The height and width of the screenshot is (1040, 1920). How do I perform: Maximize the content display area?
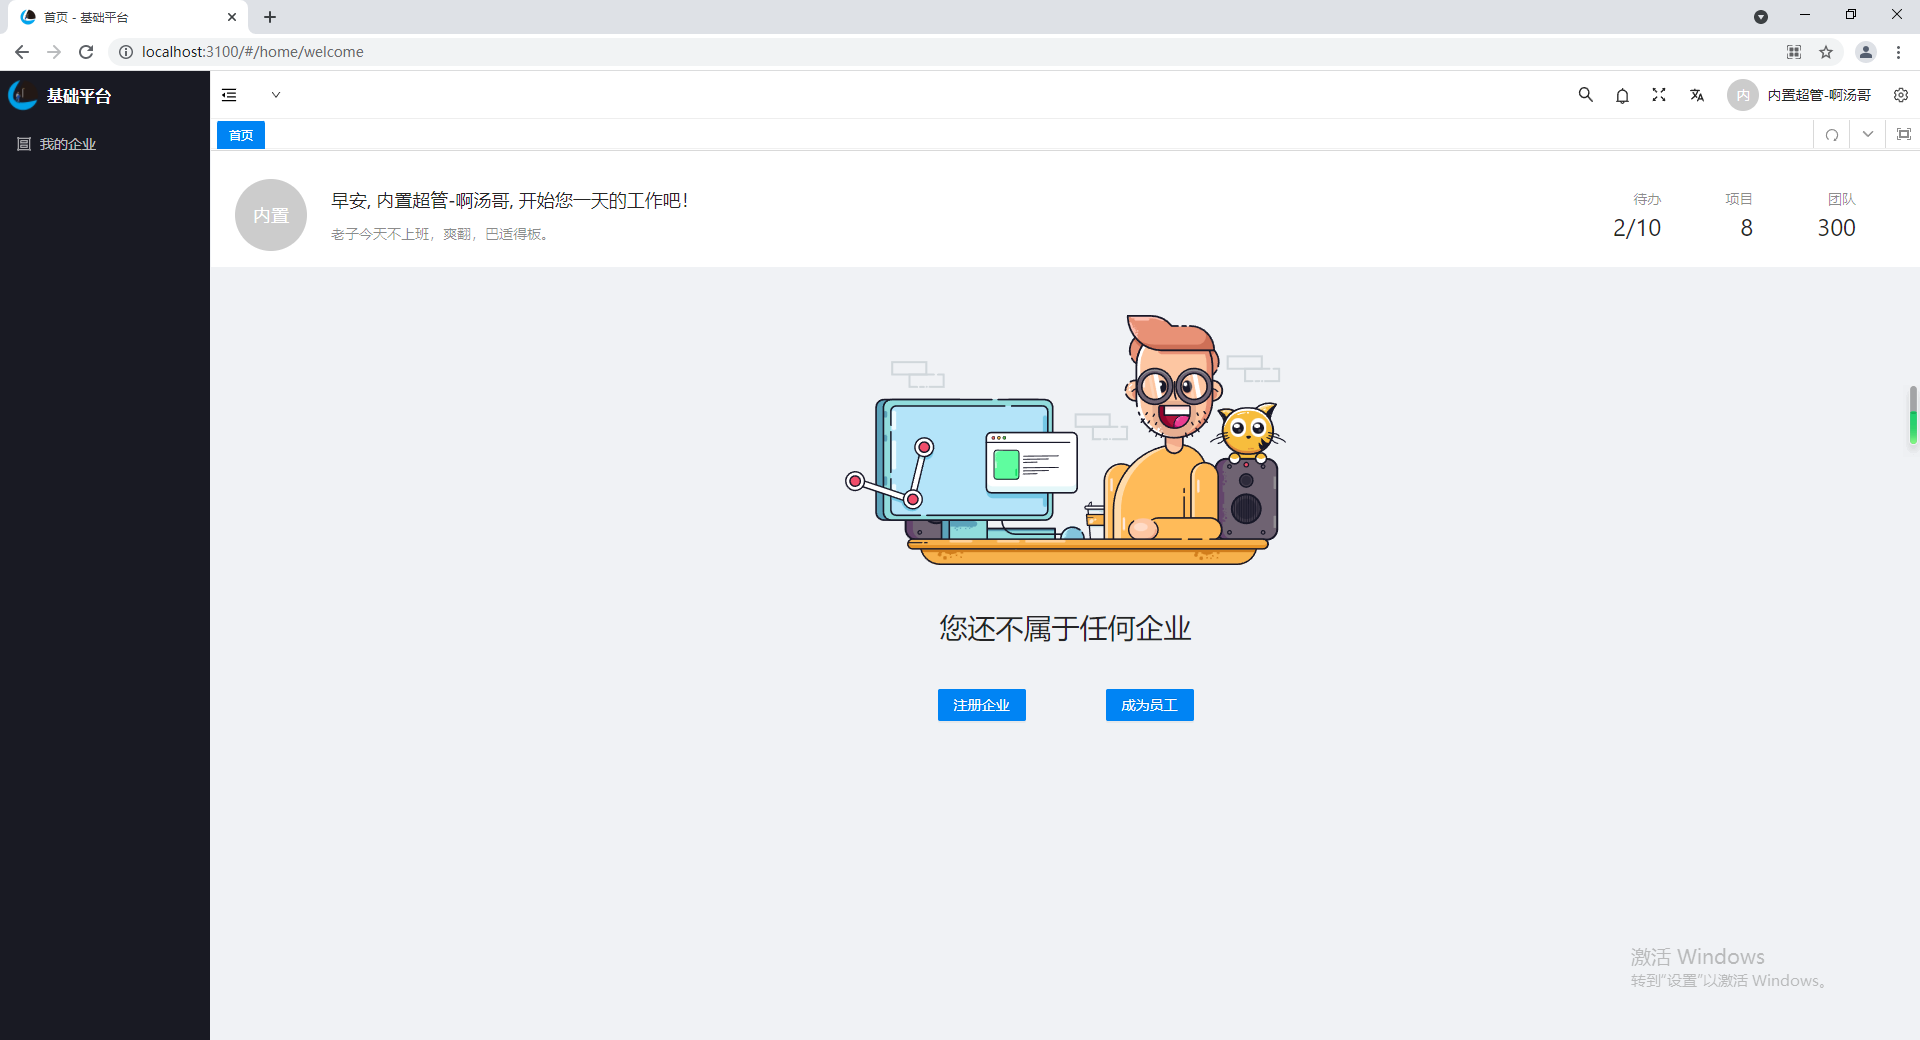tap(1904, 134)
